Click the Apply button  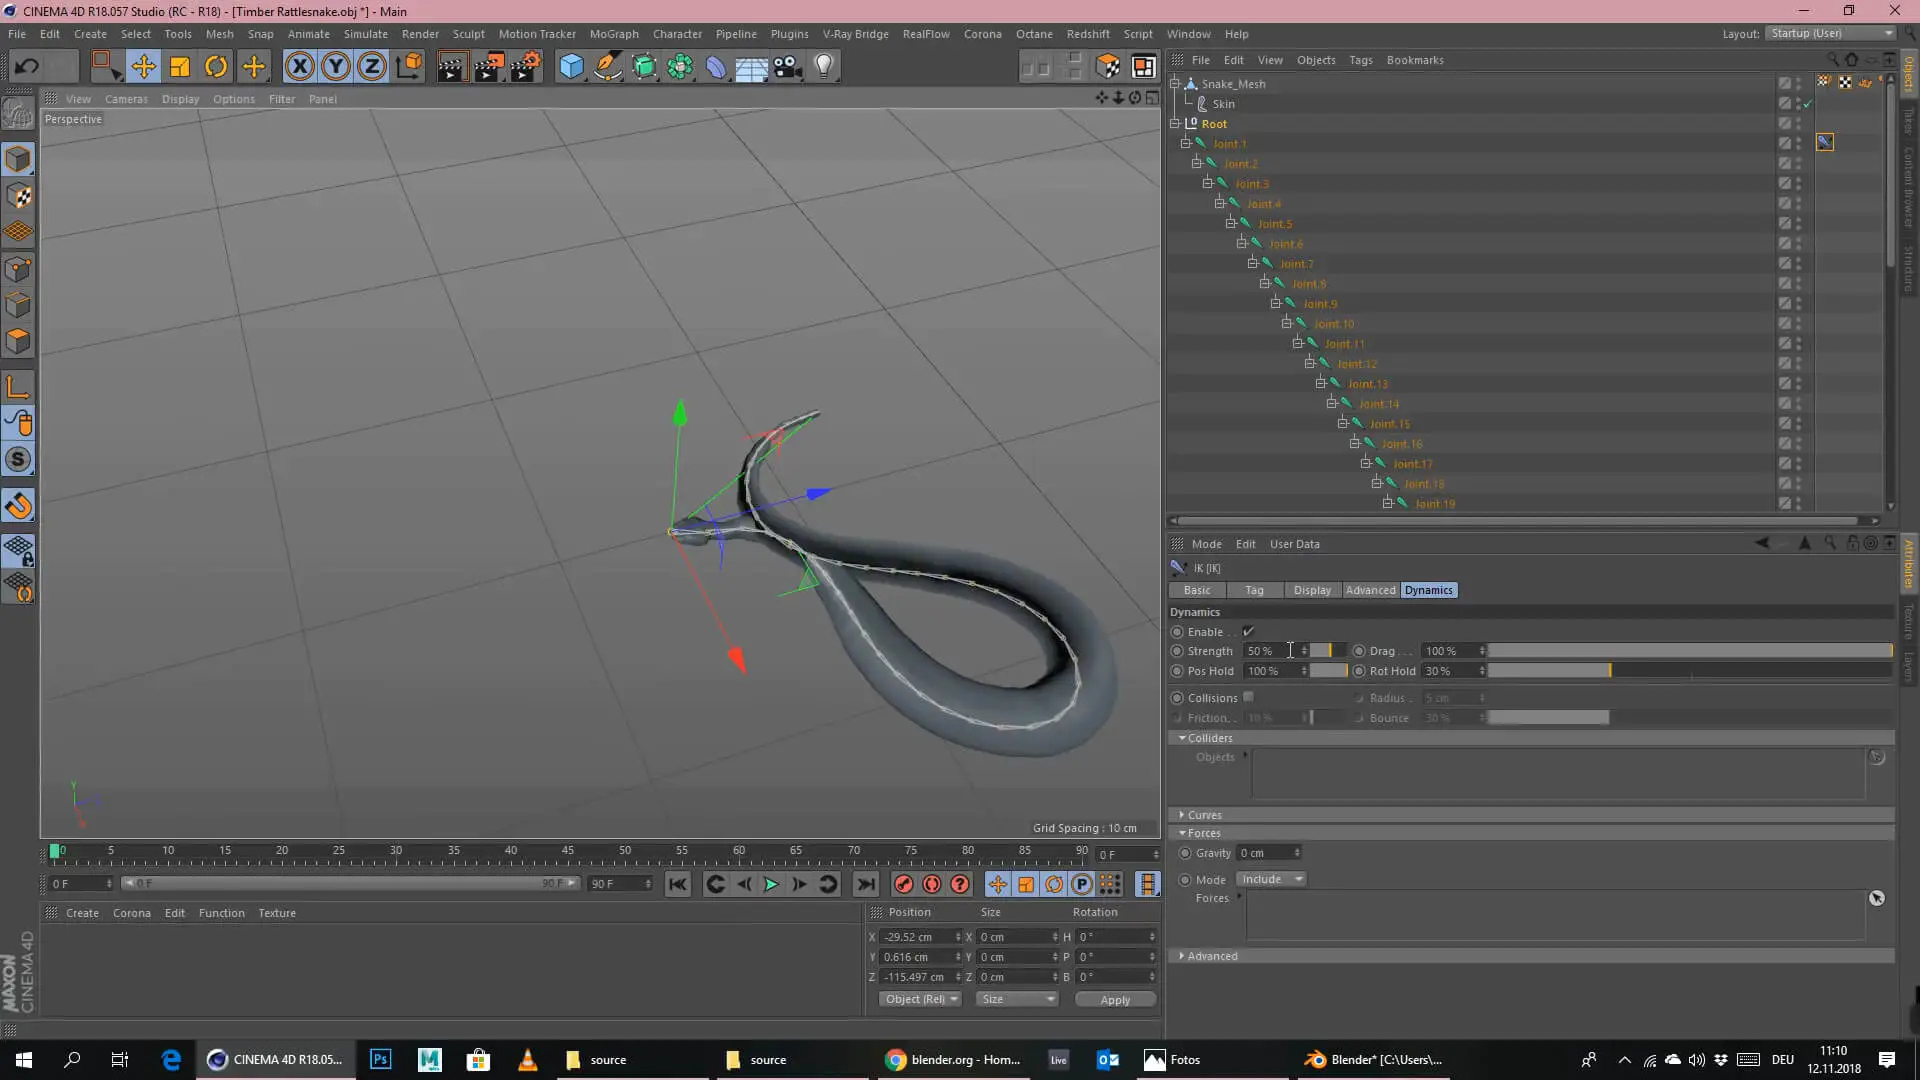click(1115, 1000)
